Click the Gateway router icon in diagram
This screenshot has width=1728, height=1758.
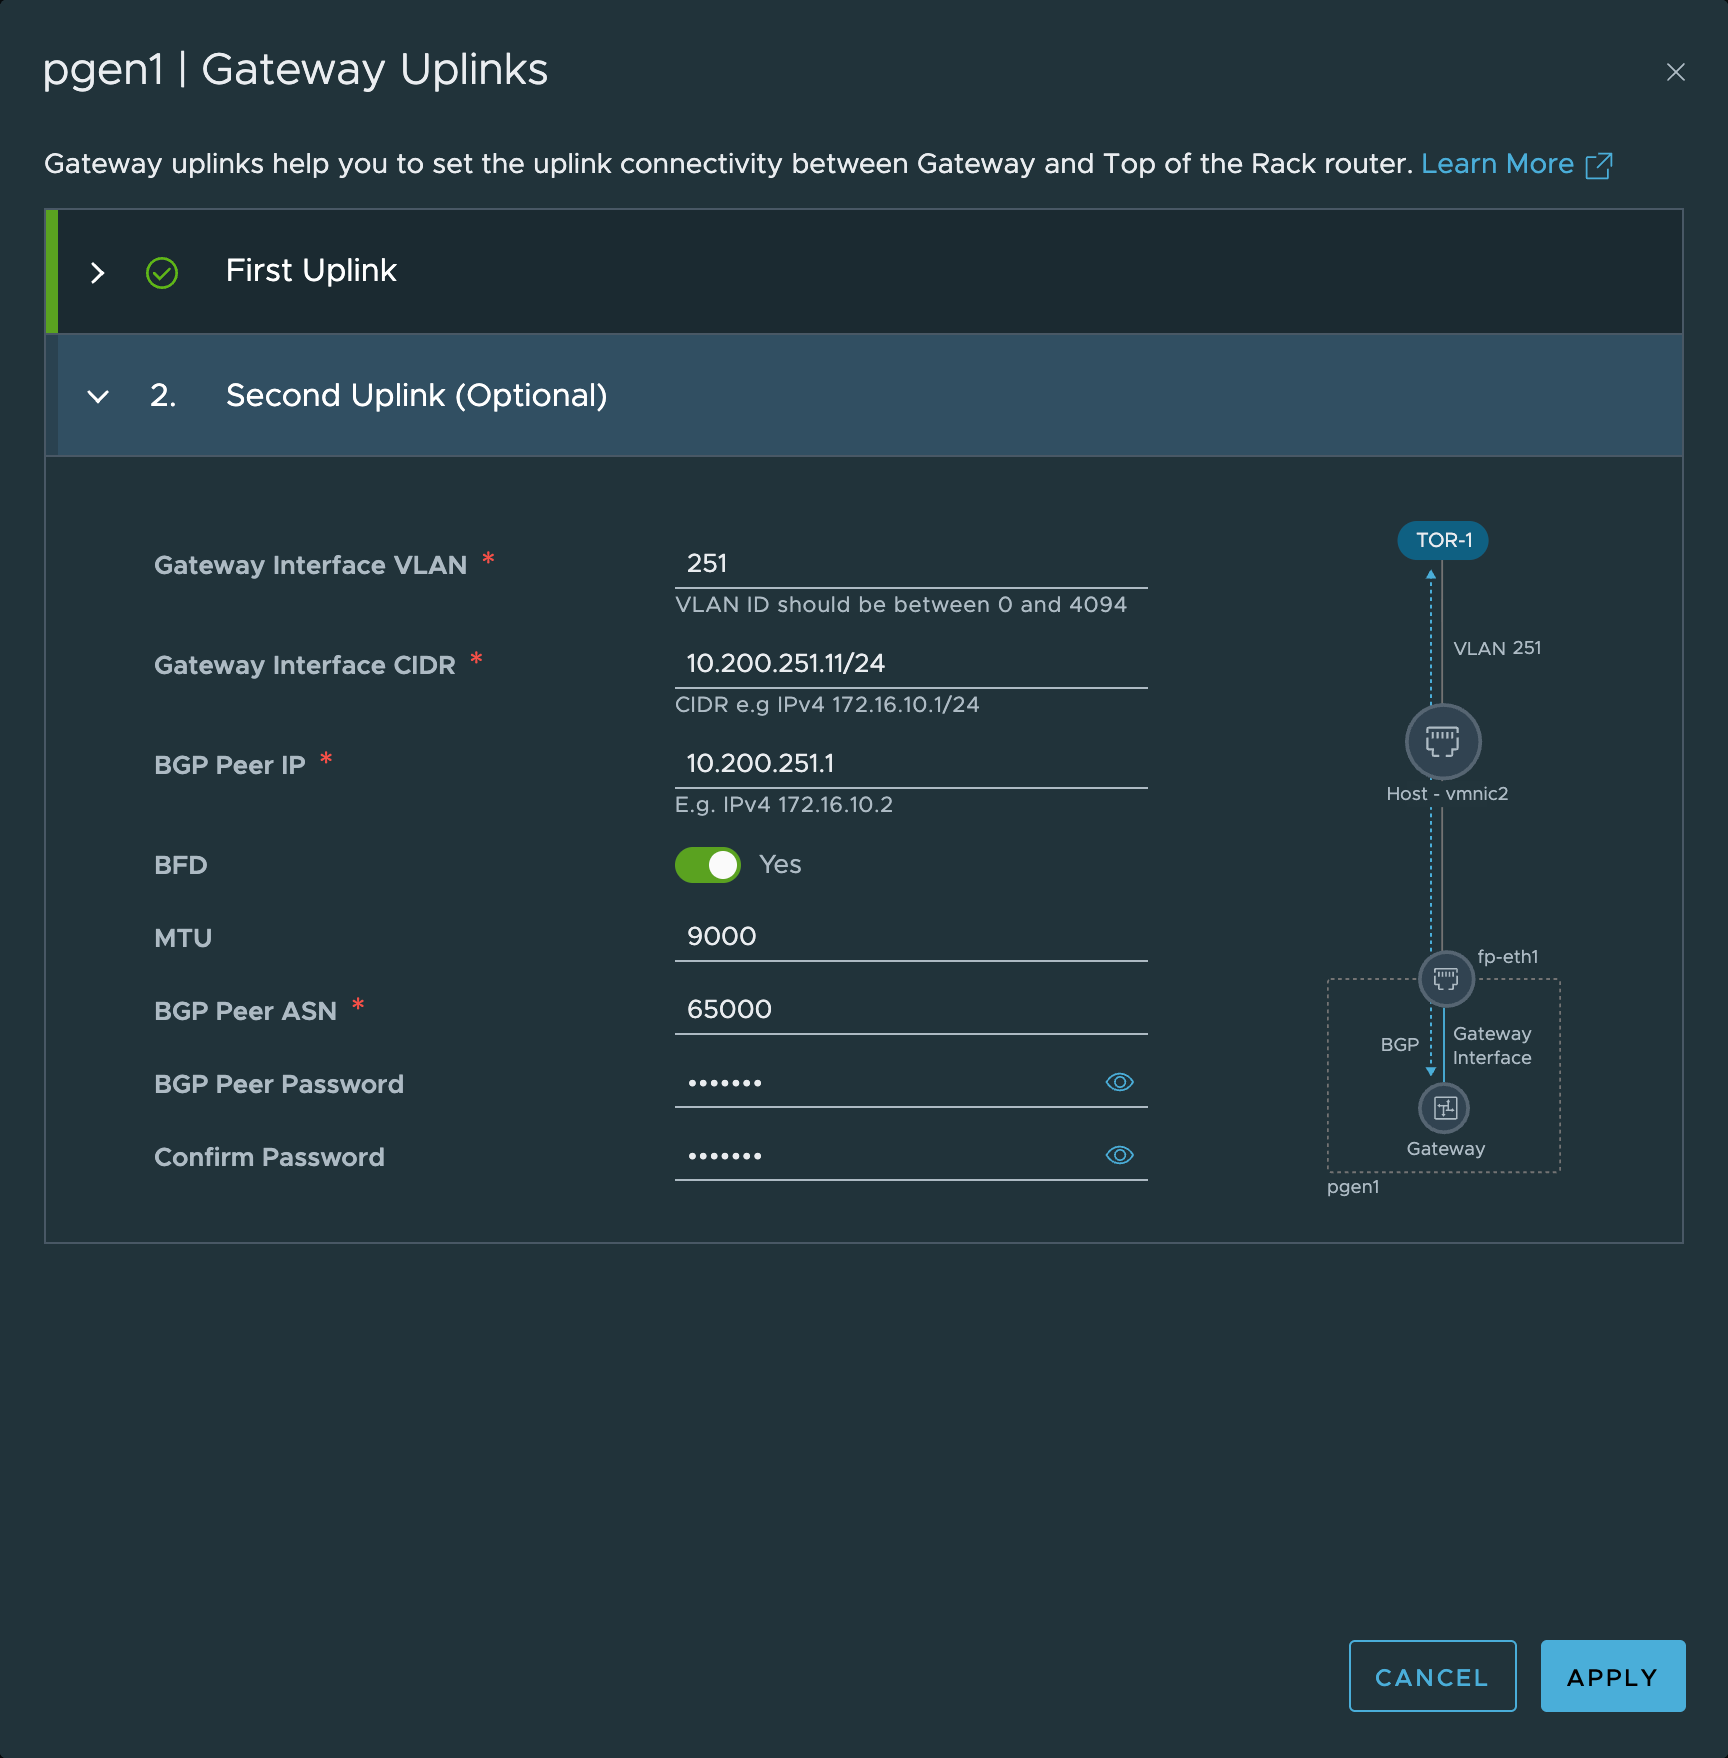pos(1444,1108)
